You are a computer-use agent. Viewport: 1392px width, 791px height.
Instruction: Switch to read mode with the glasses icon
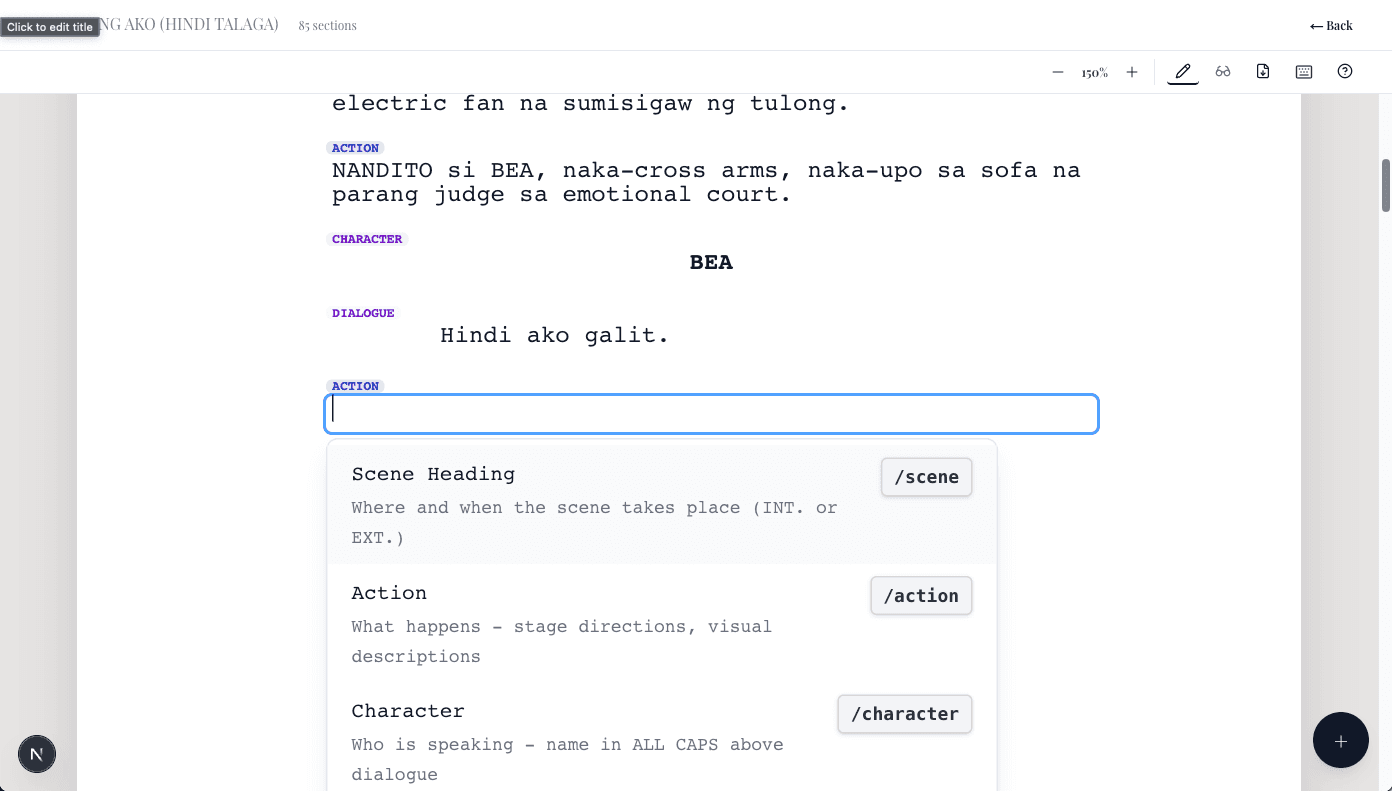pos(1223,71)
